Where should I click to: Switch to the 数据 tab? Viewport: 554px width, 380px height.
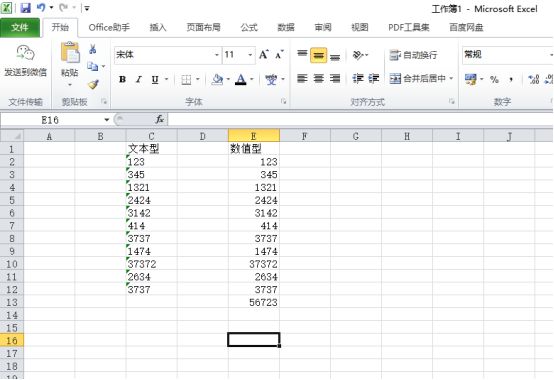click(286, 28)
